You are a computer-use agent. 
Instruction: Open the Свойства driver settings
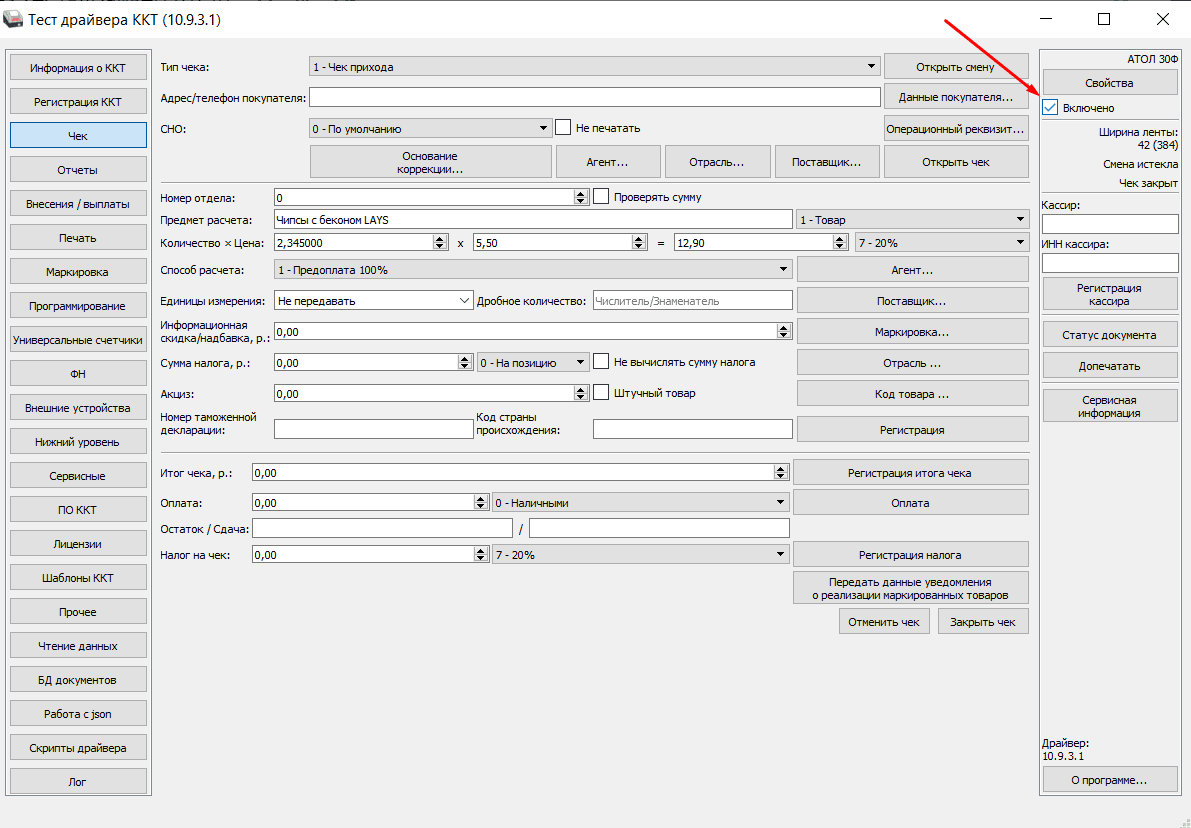coord(1109,83)
